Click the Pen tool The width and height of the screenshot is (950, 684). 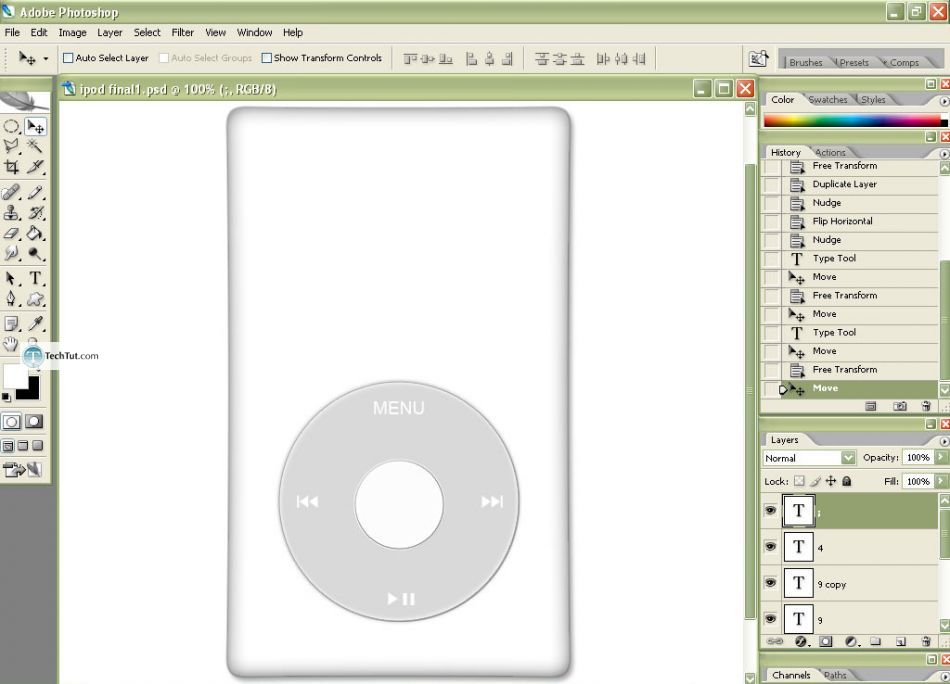[x=12, y=299]
